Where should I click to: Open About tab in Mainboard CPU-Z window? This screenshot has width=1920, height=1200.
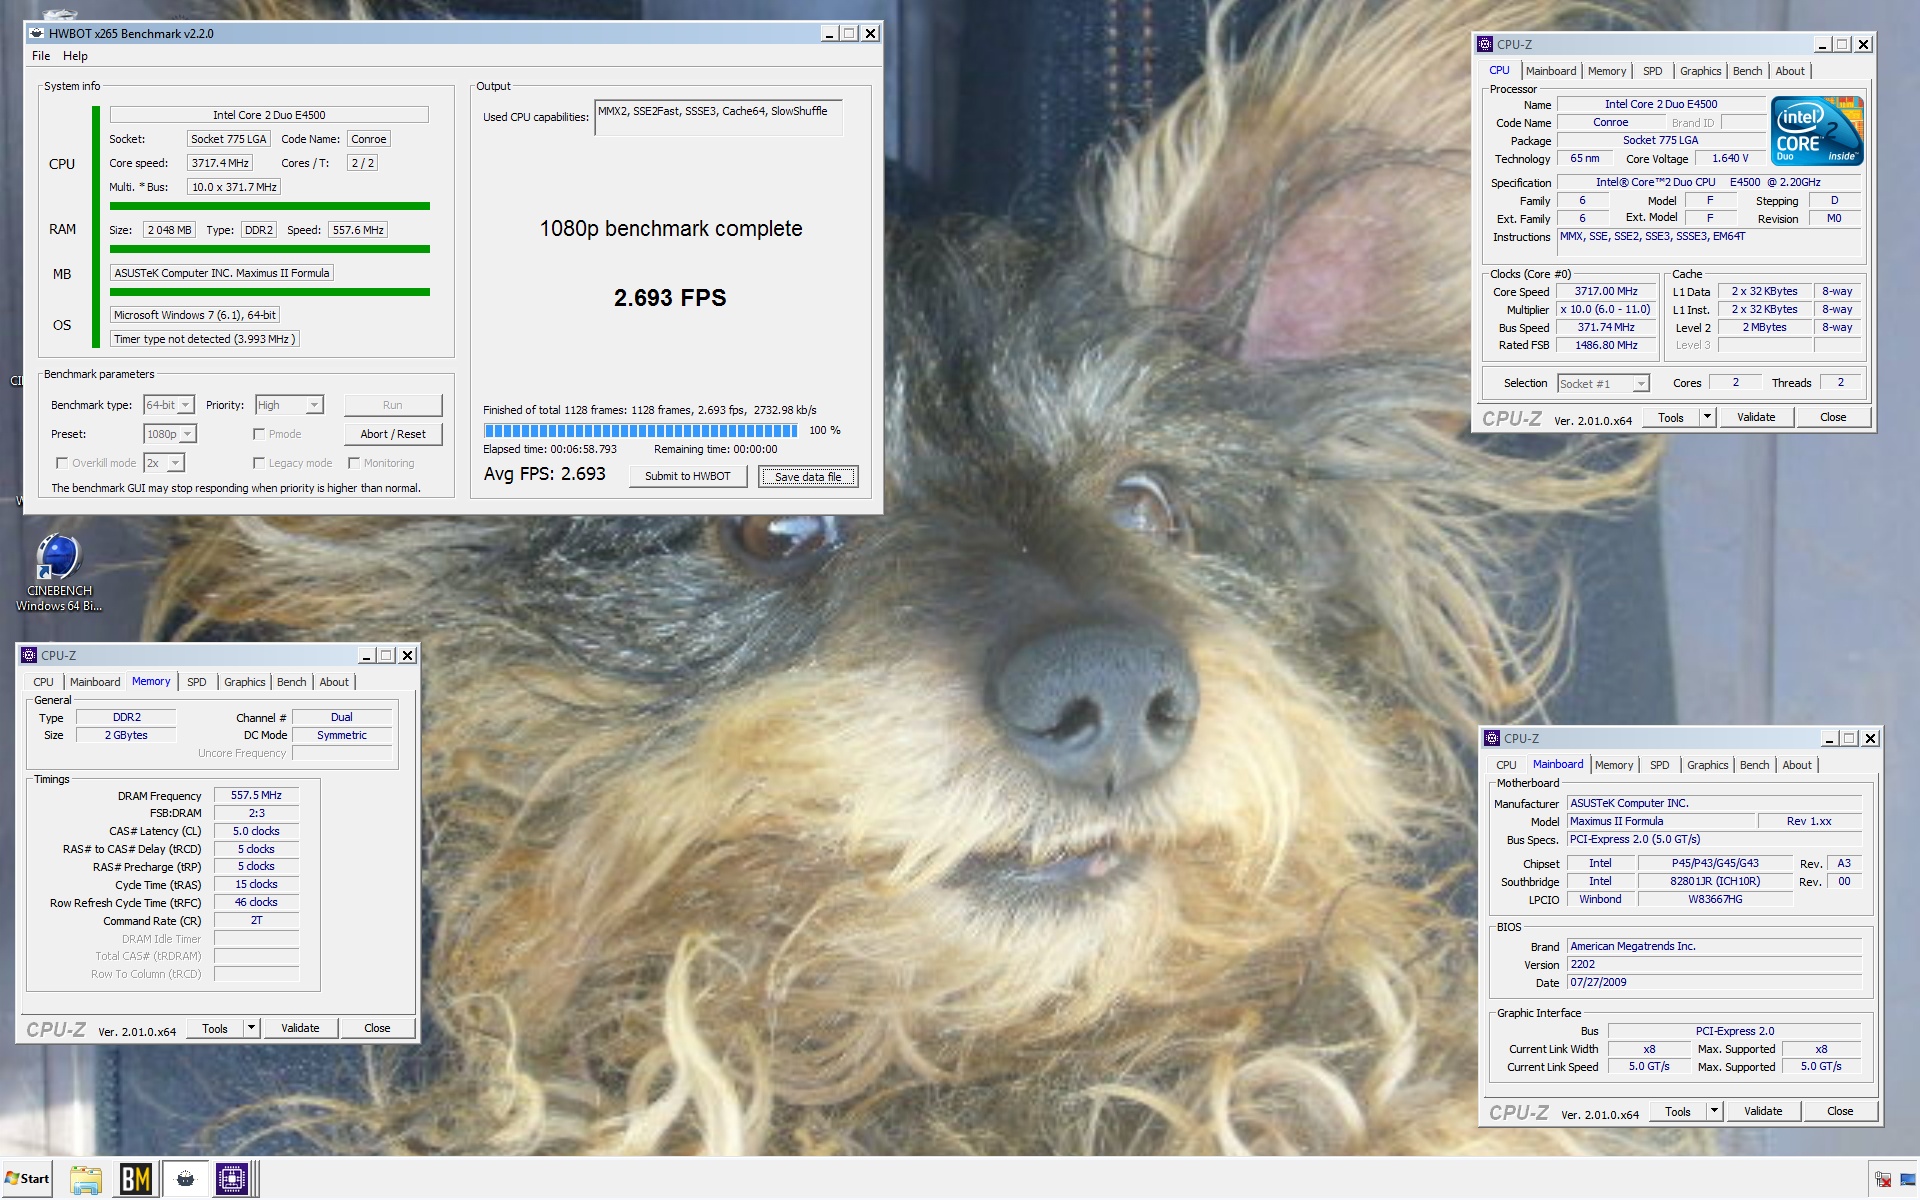(1797, 765)
